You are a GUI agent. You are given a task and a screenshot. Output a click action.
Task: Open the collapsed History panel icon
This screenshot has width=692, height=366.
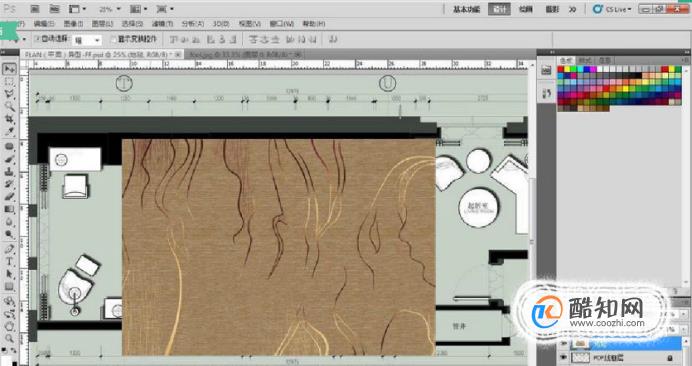[x=546, y=69]
